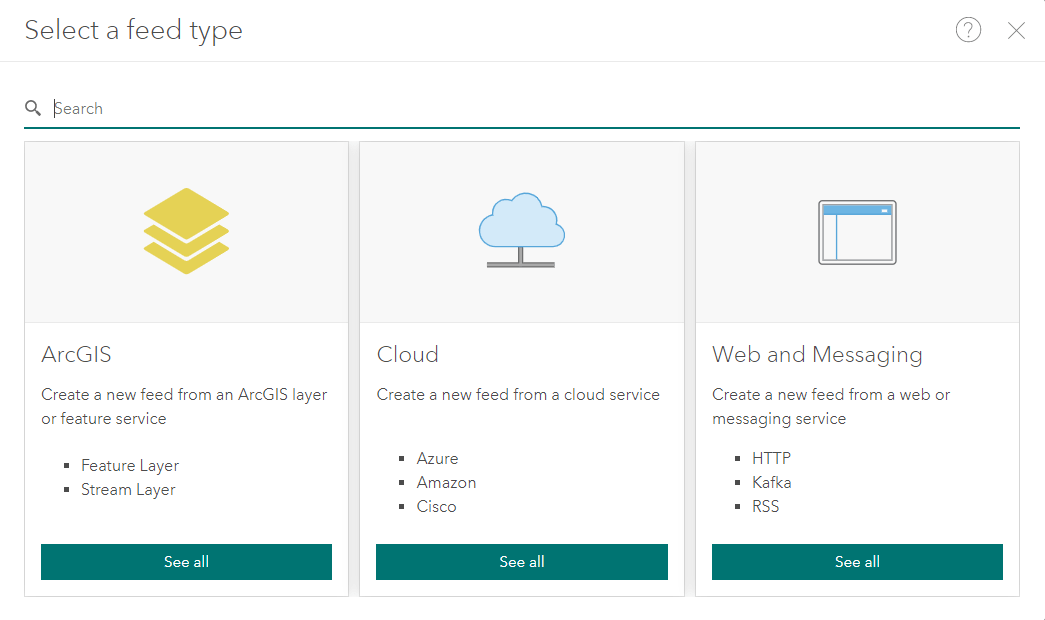Click See all under Cloud
1045x620 pixels.
522,562
